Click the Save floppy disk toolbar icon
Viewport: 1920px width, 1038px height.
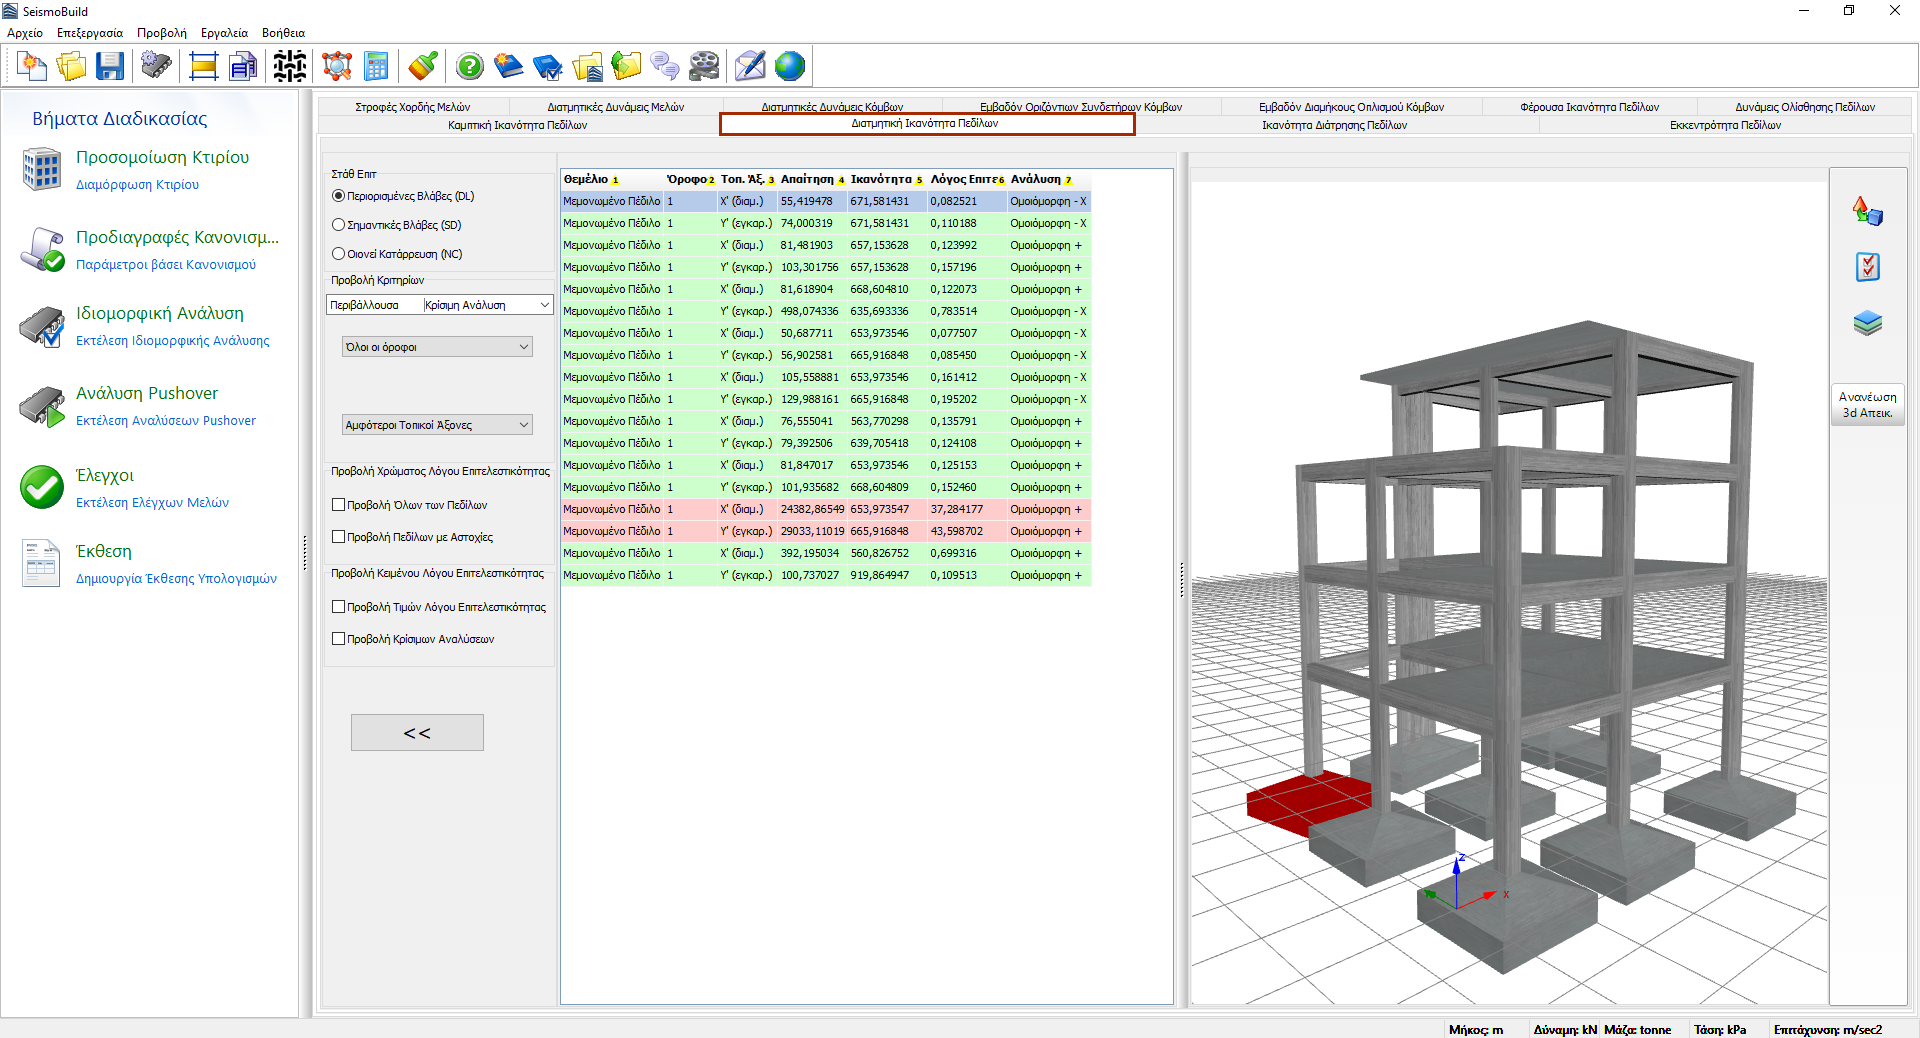pyautogui.click(x=110, y=67)
